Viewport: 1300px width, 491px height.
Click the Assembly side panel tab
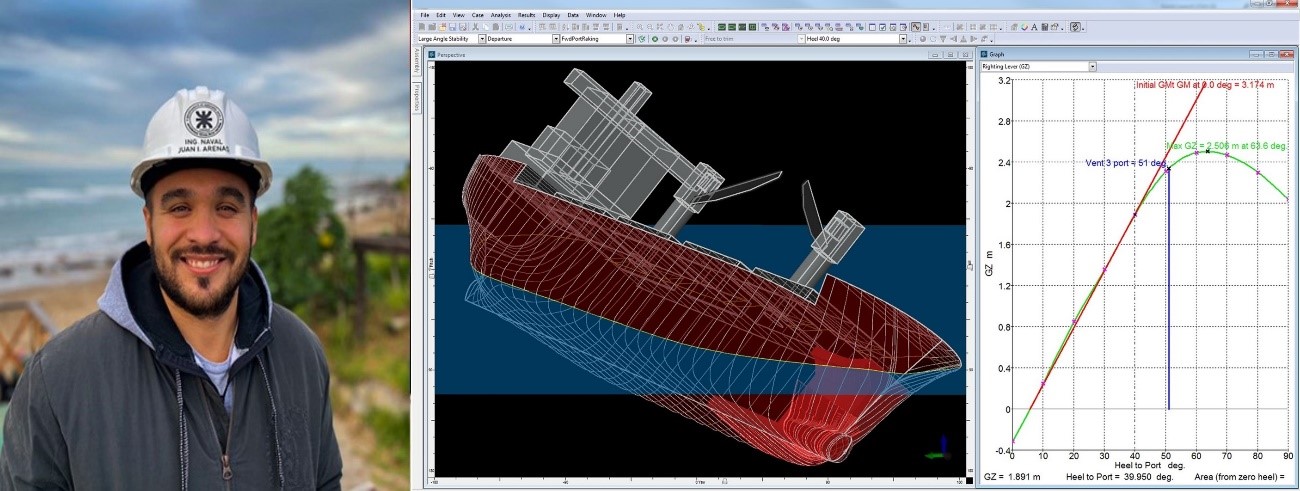[417, 62]
